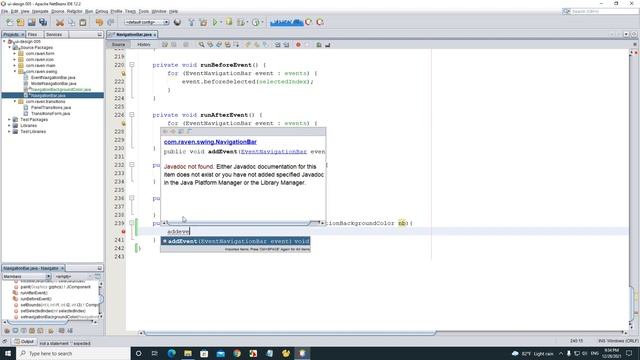Open the default config dropdown

(x=147, y=22)
